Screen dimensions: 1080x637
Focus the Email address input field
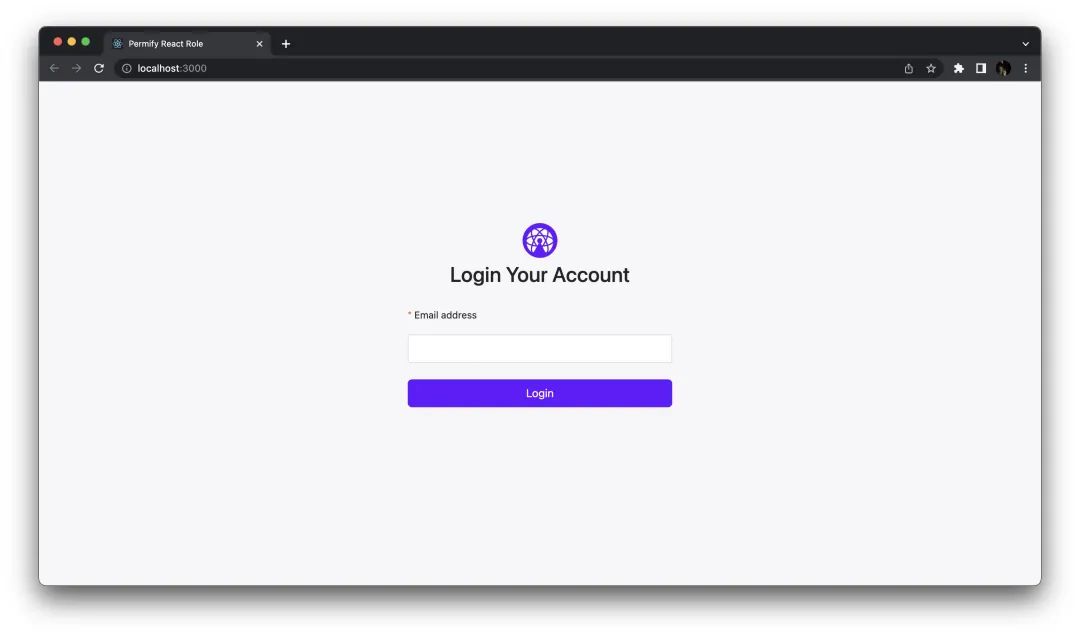click(x=539, y=348)
